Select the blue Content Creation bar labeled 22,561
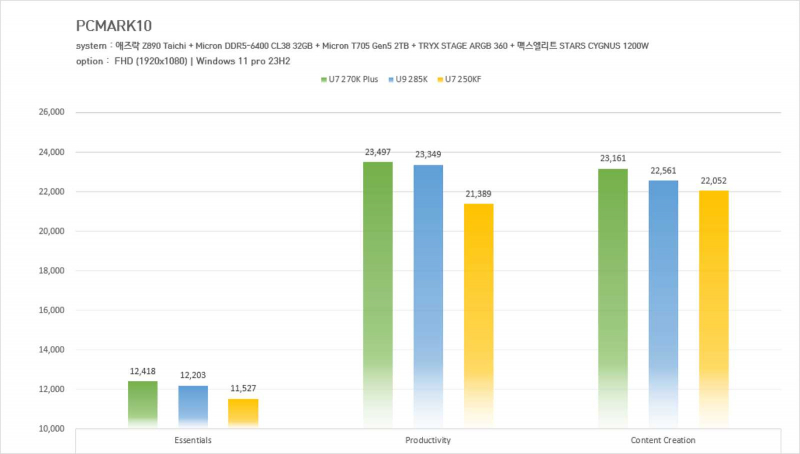The image size is (800, 454). click(x=663, y=300)
